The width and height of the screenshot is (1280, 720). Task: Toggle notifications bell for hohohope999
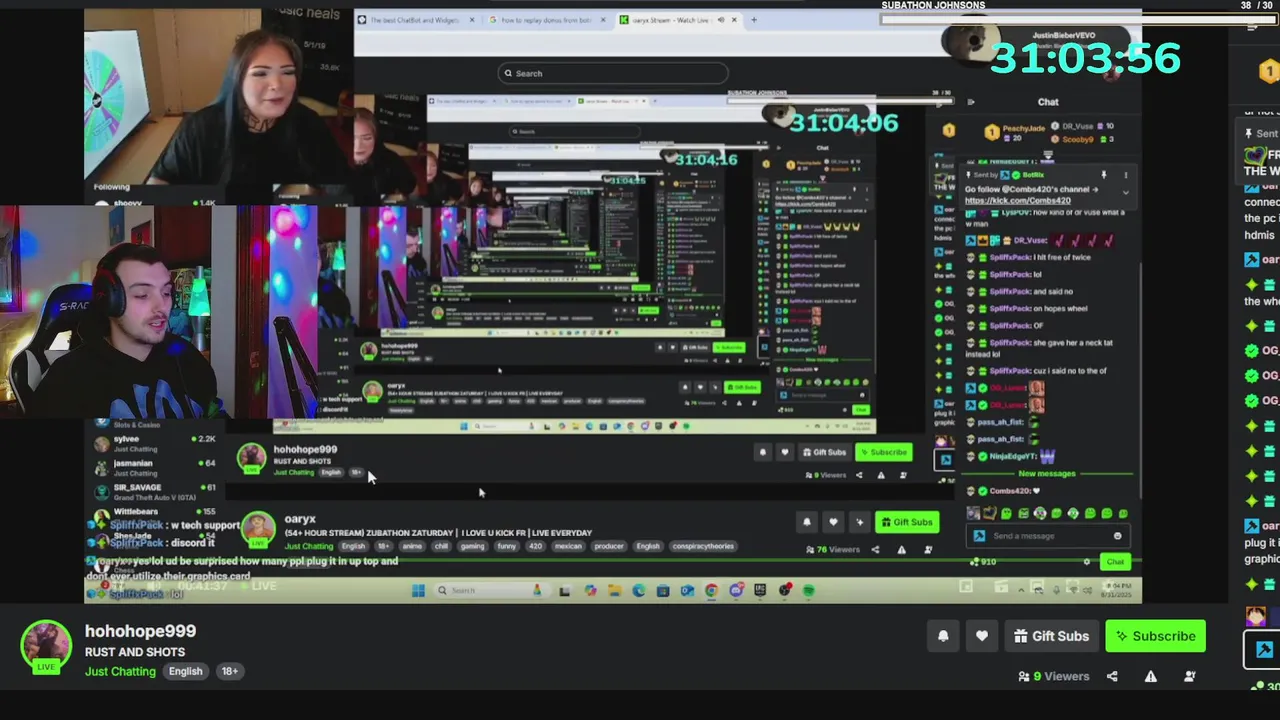[x=943, y=636]
